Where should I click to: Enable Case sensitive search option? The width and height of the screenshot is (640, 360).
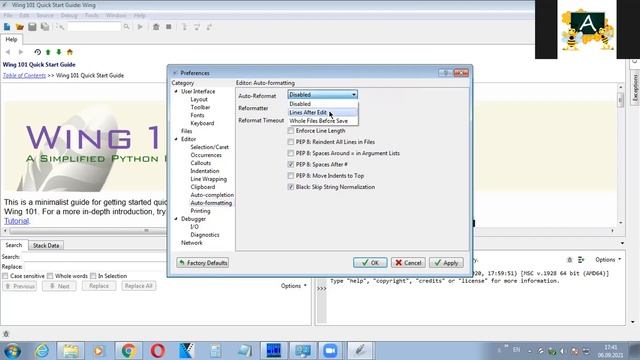point(5,276)
